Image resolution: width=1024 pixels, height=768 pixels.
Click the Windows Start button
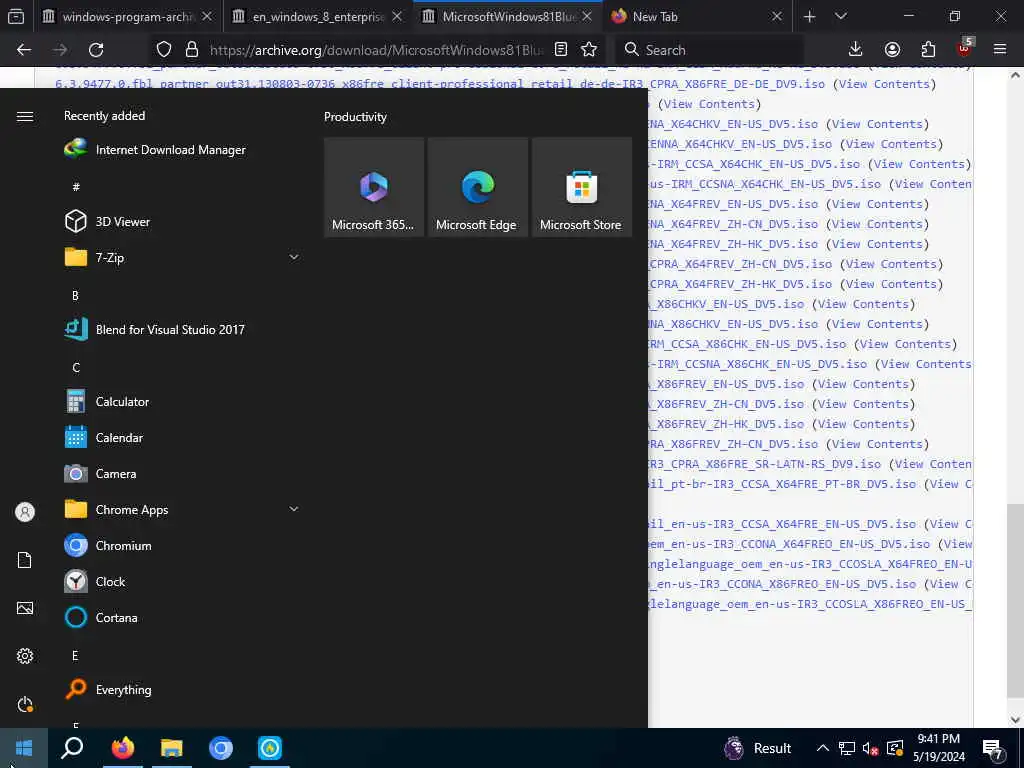[x=24, y=748]
